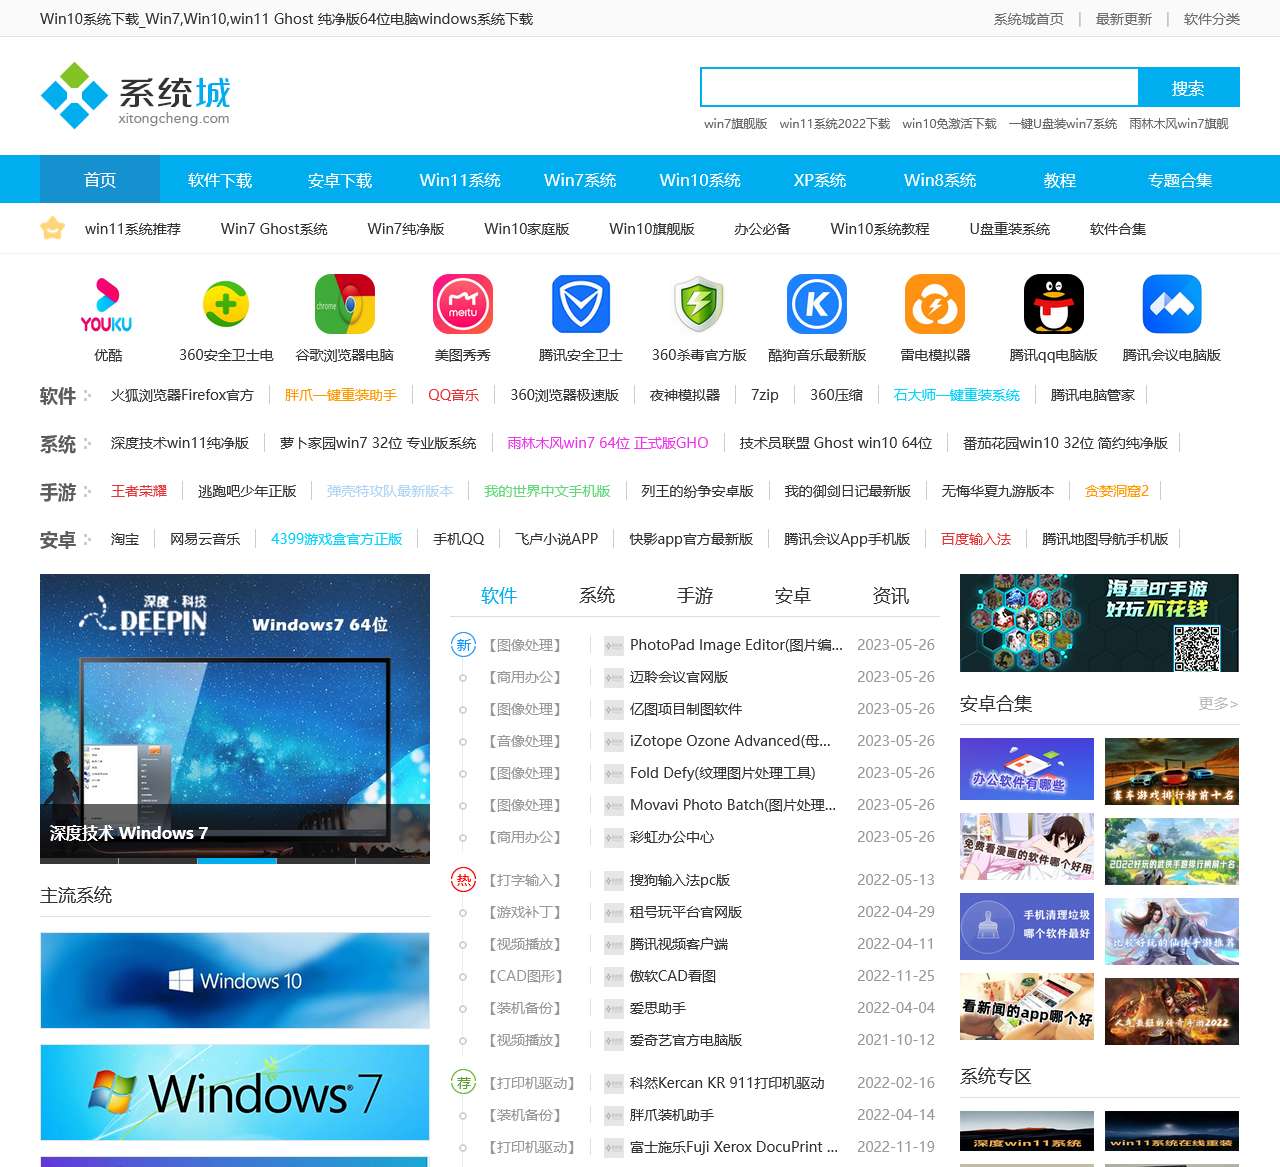This screenshot has width=1280, height=1167.
Task: Click the 百度输入法 link
Action: [976, 539]
